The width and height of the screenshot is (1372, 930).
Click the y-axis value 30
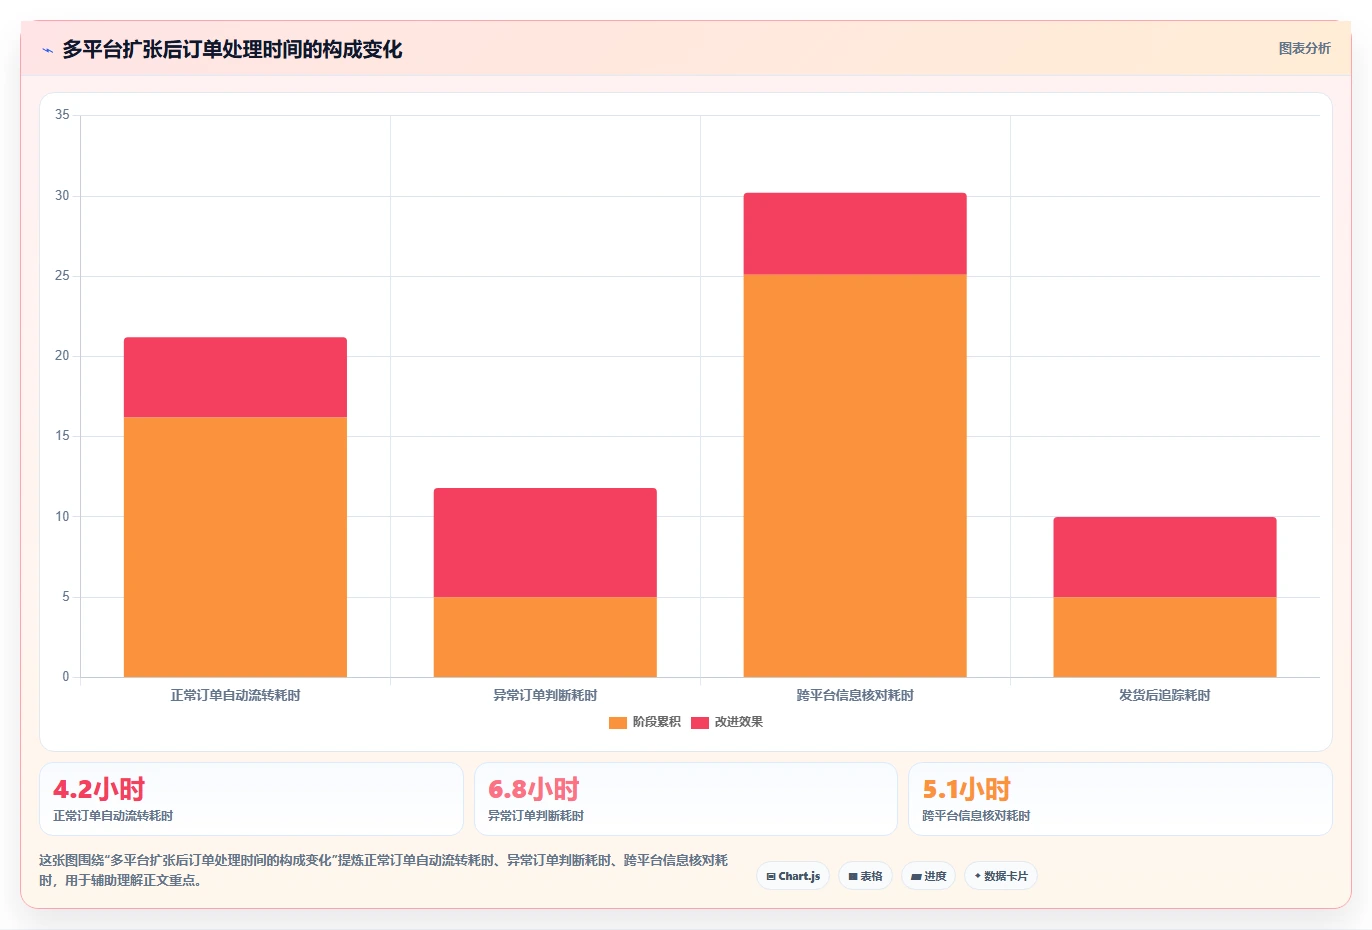(x=62, y=195)
